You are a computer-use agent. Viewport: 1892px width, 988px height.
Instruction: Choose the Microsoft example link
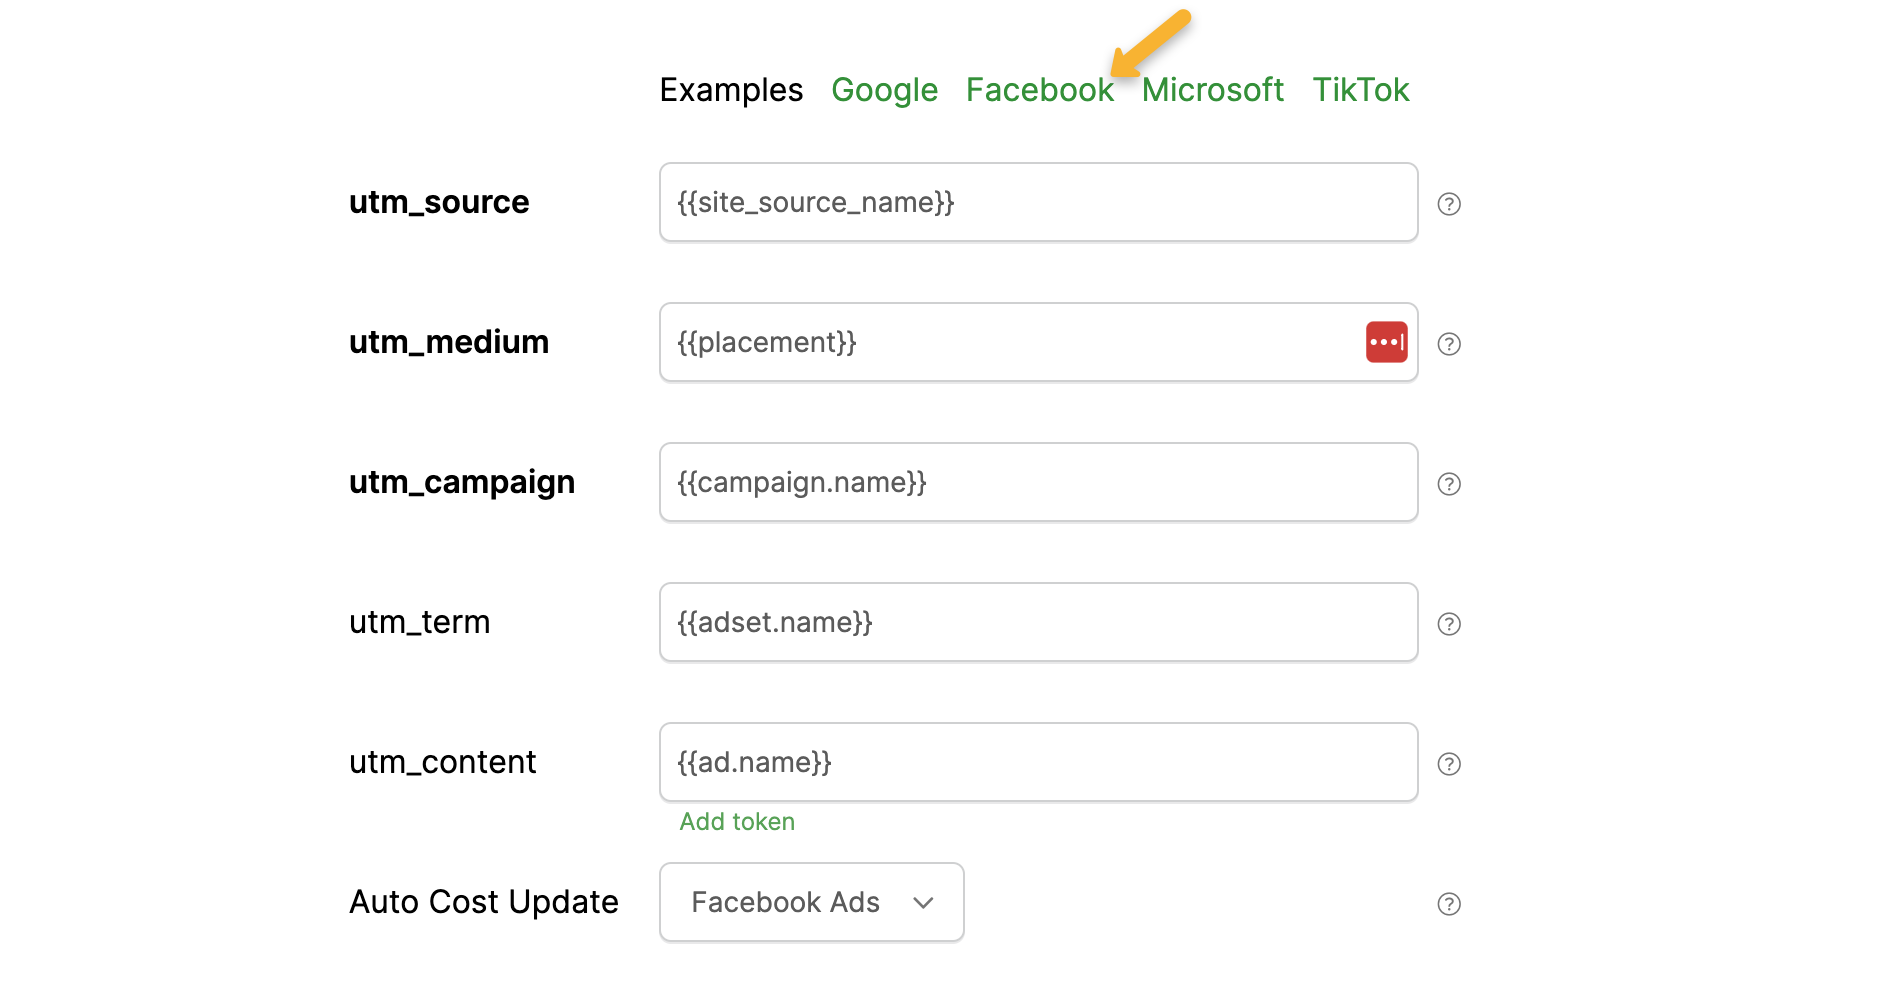pyautogui.click(x=1212, y=90)
